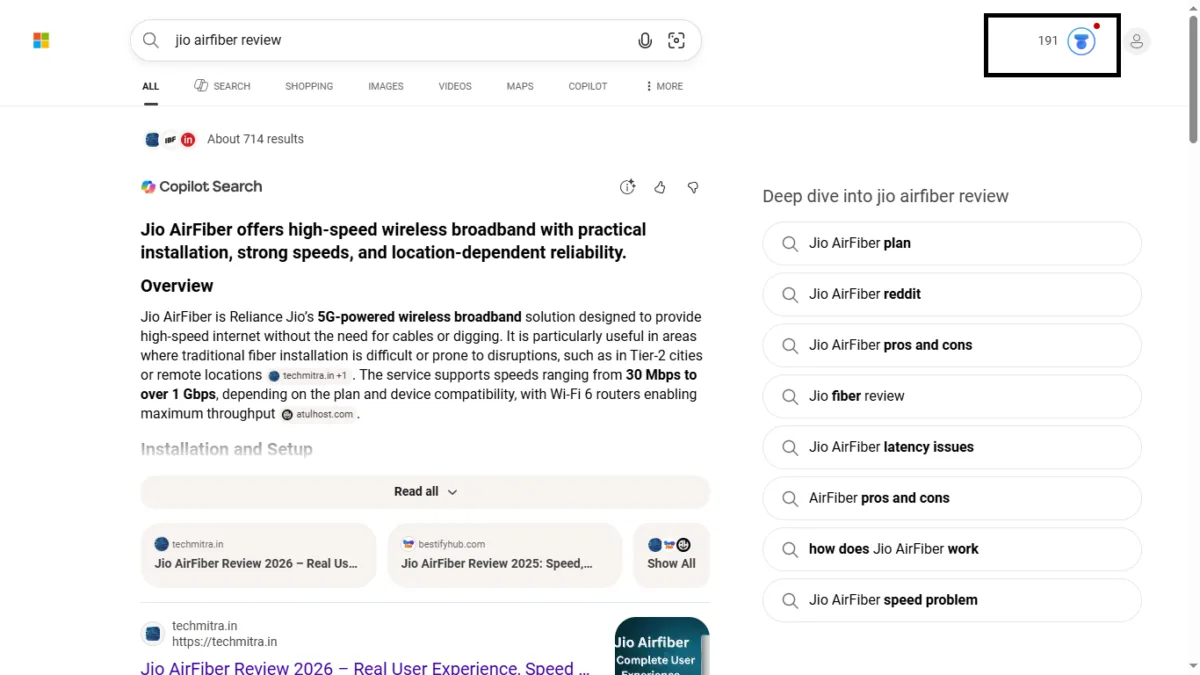Click the Copilot Search logo
This screenshot has height=675, width=1200.
[x=148, y=187]
